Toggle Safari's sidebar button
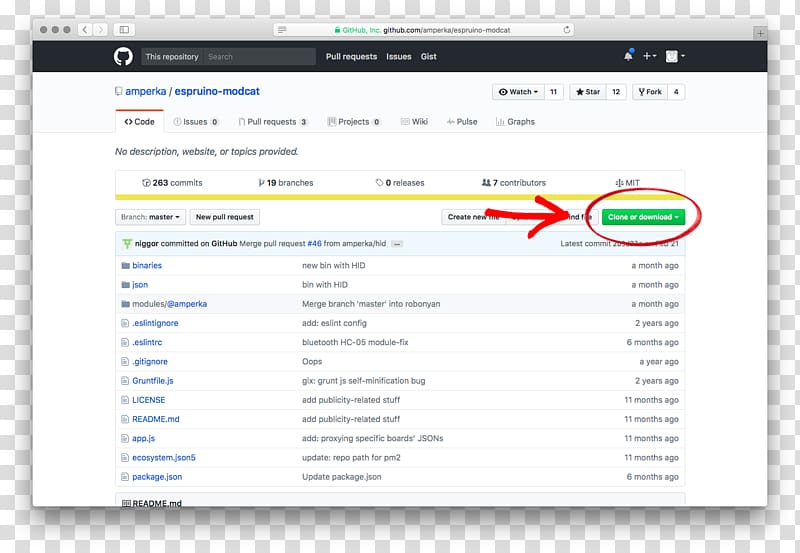The image size is (800, 553). tap(124, 30)
